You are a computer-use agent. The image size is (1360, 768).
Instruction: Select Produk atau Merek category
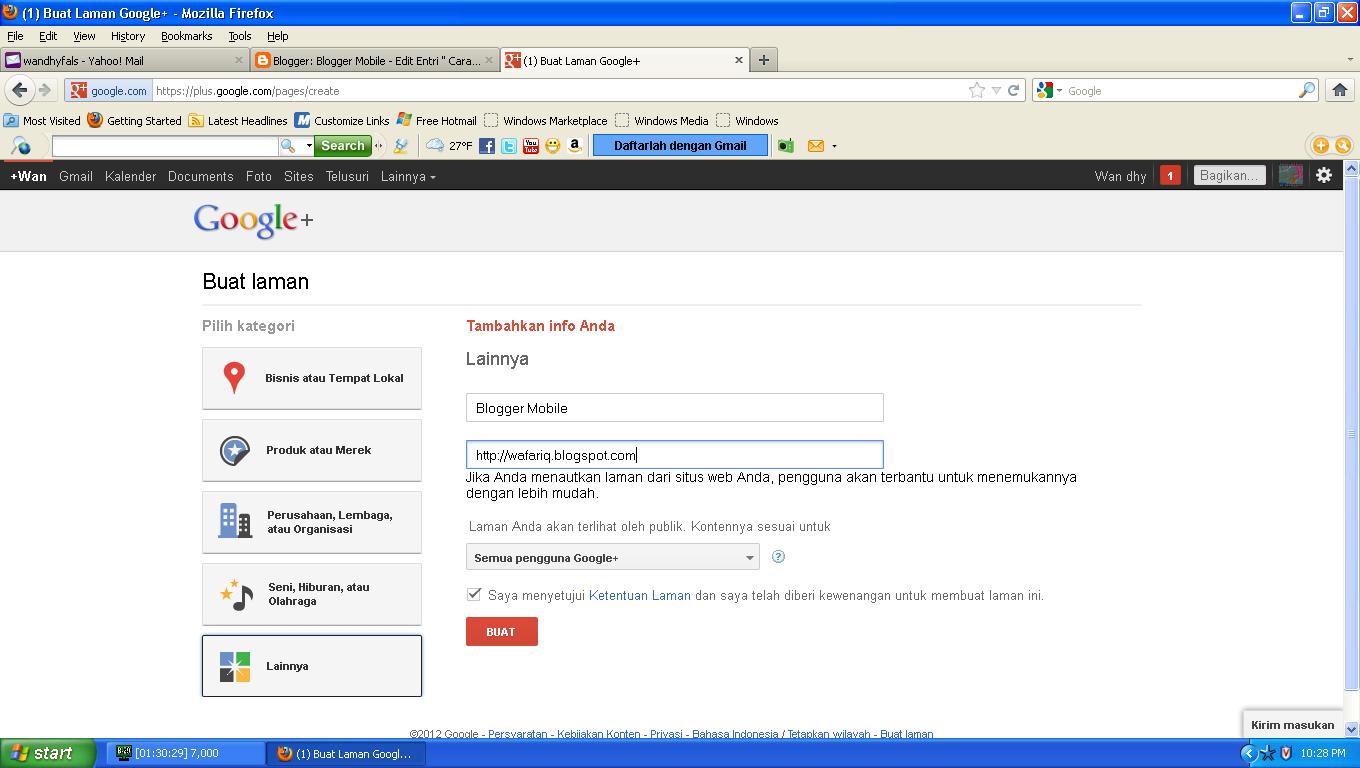tap(312, 450)
